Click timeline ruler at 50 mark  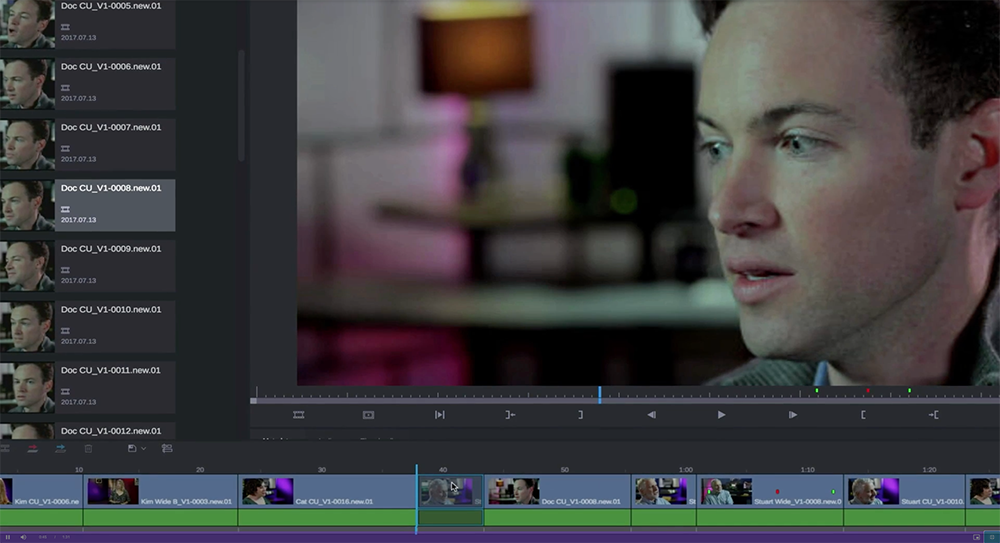click(564, 470)
